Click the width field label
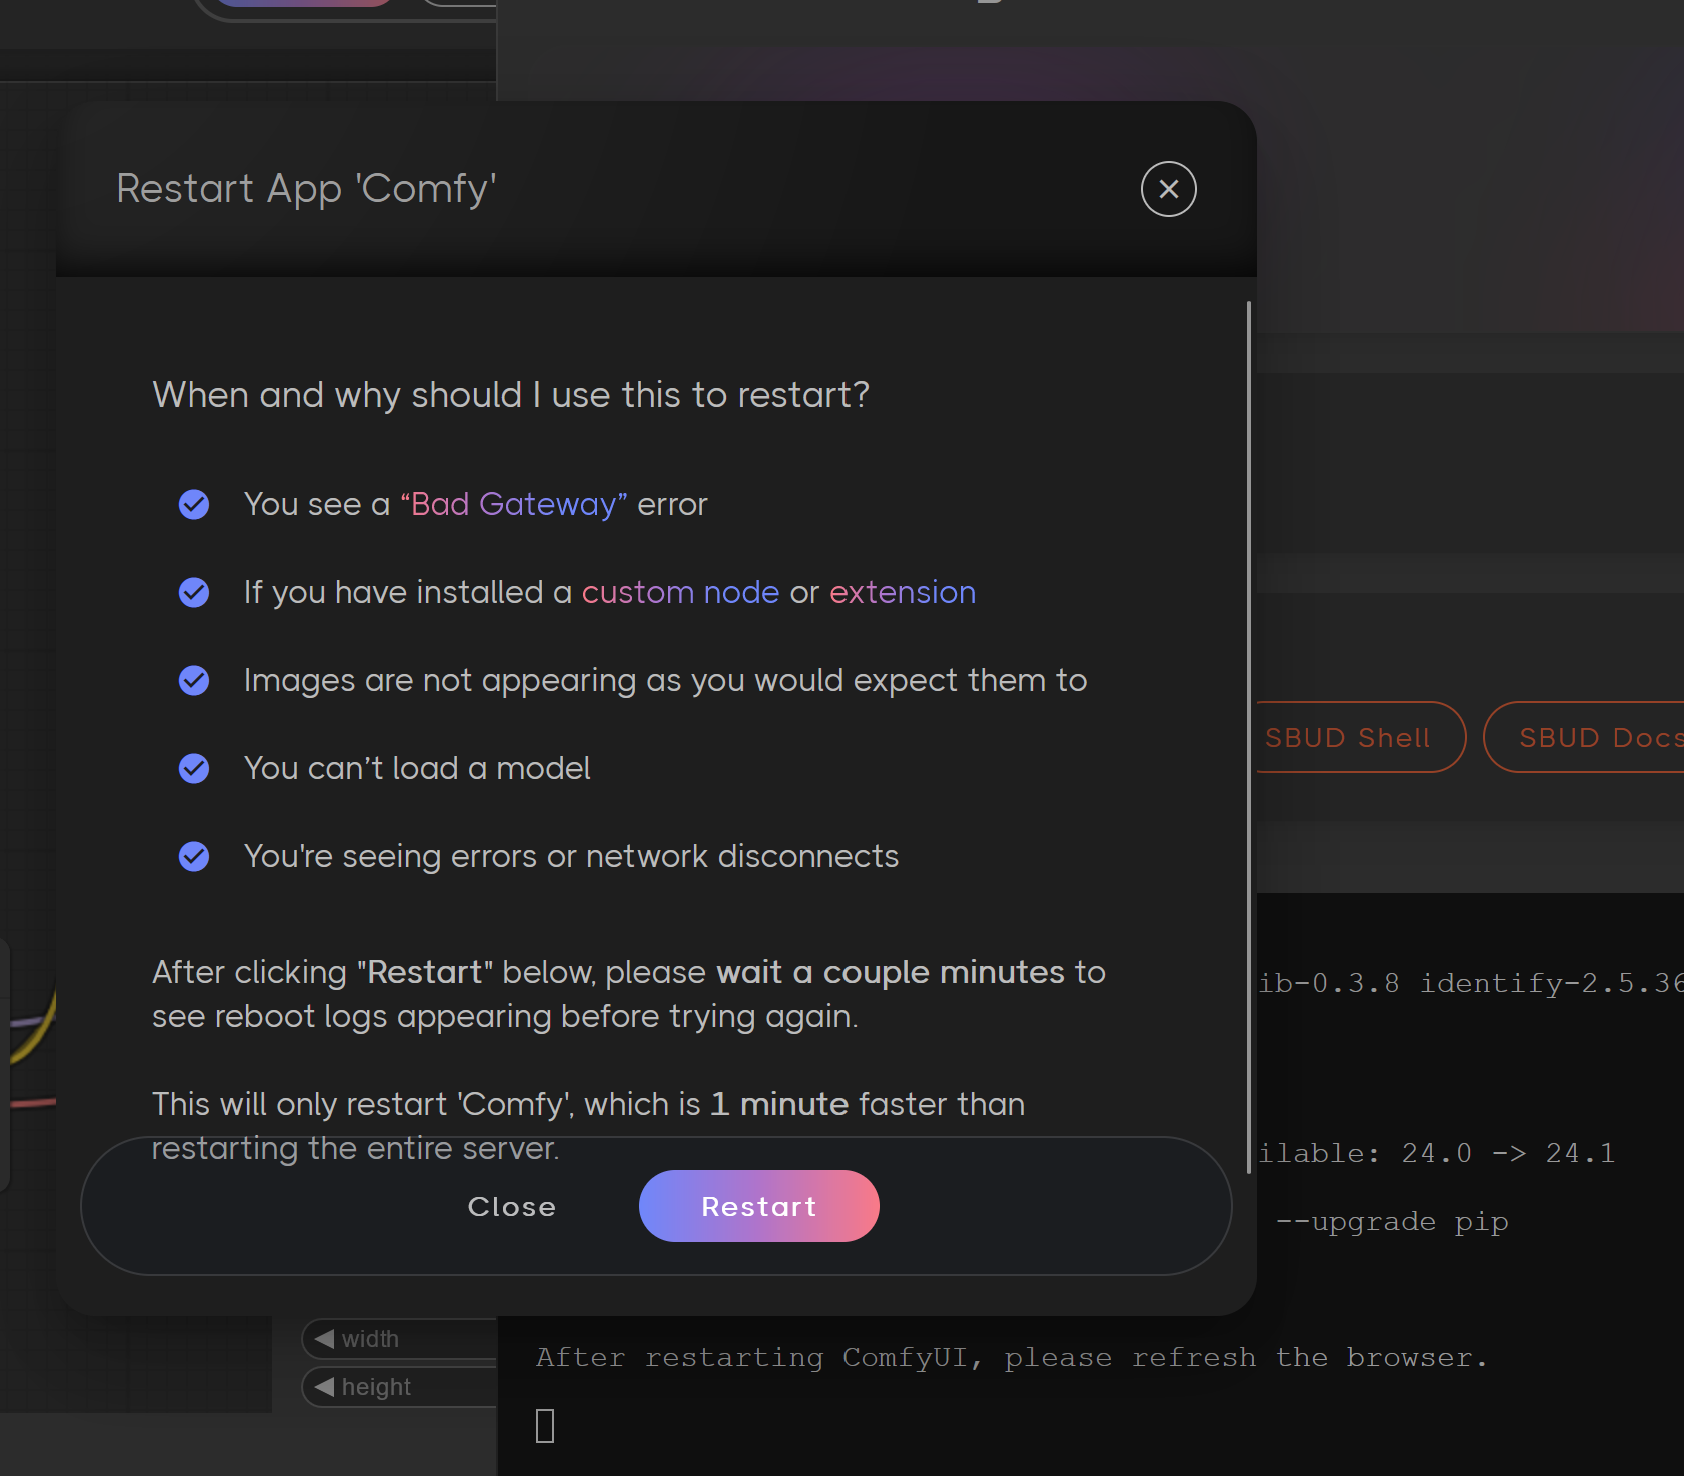This screenshot has width=1684, height=1476. tap(370, 1339)
